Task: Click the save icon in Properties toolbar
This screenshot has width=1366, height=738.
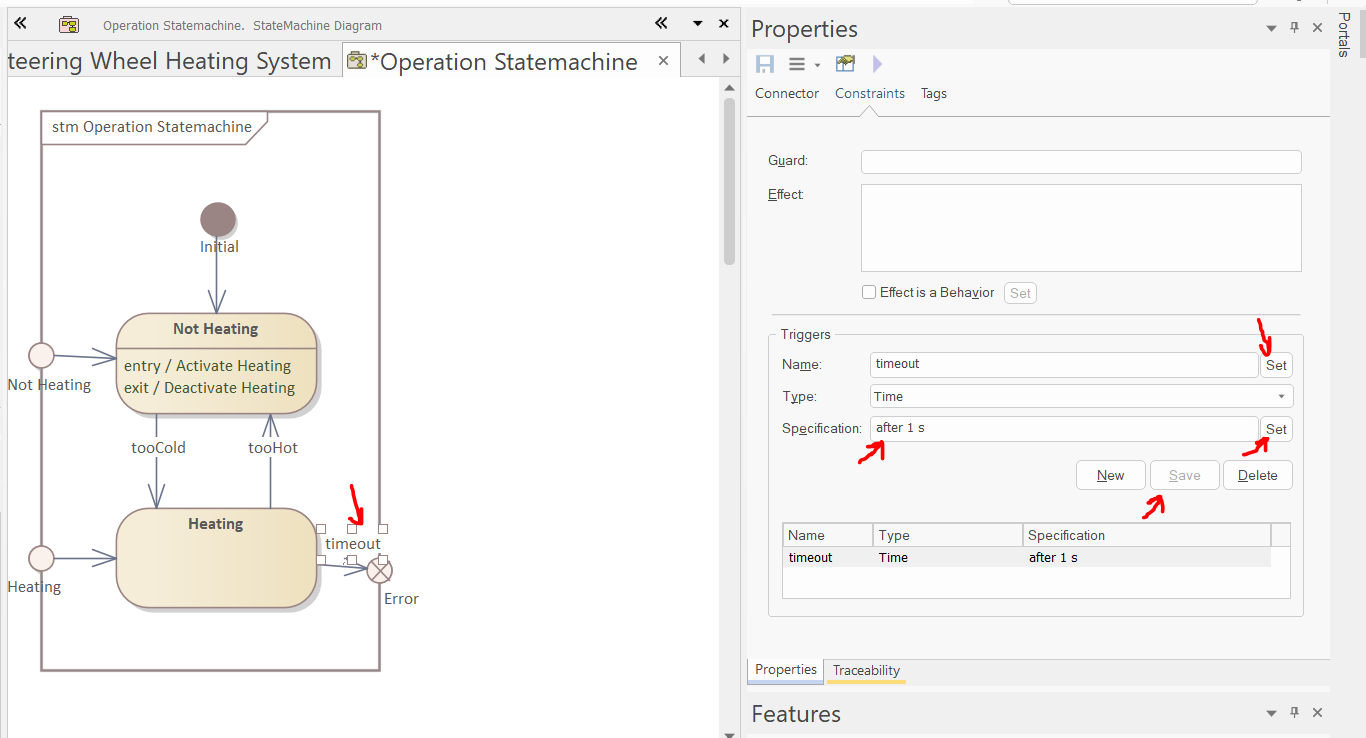Action: click(x=765, y=64)
